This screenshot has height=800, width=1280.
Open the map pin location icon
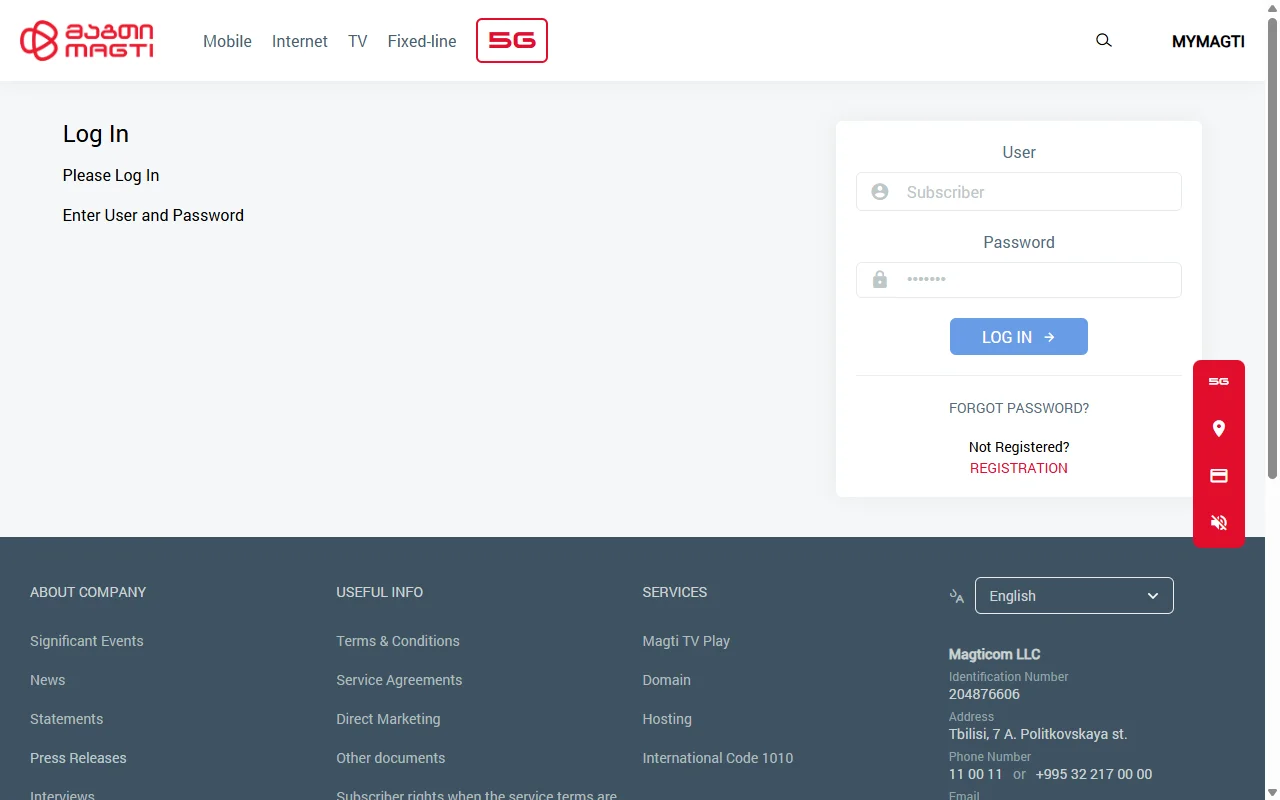point(1219,429)
